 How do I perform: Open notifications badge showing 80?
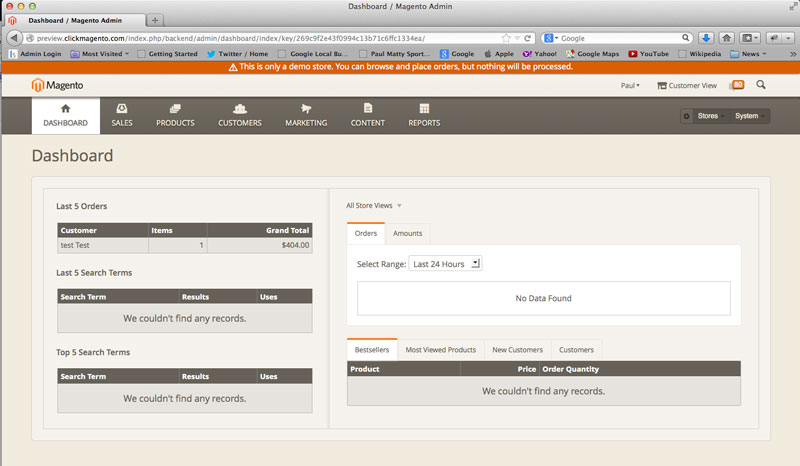[x=738, y=86]
